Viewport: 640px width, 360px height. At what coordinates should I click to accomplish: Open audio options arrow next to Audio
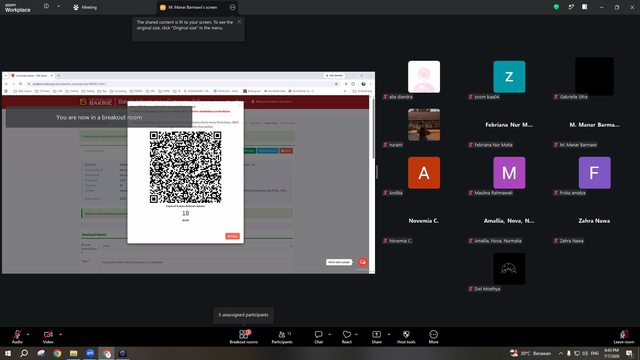pyautogui.click(x=28, y=334)
